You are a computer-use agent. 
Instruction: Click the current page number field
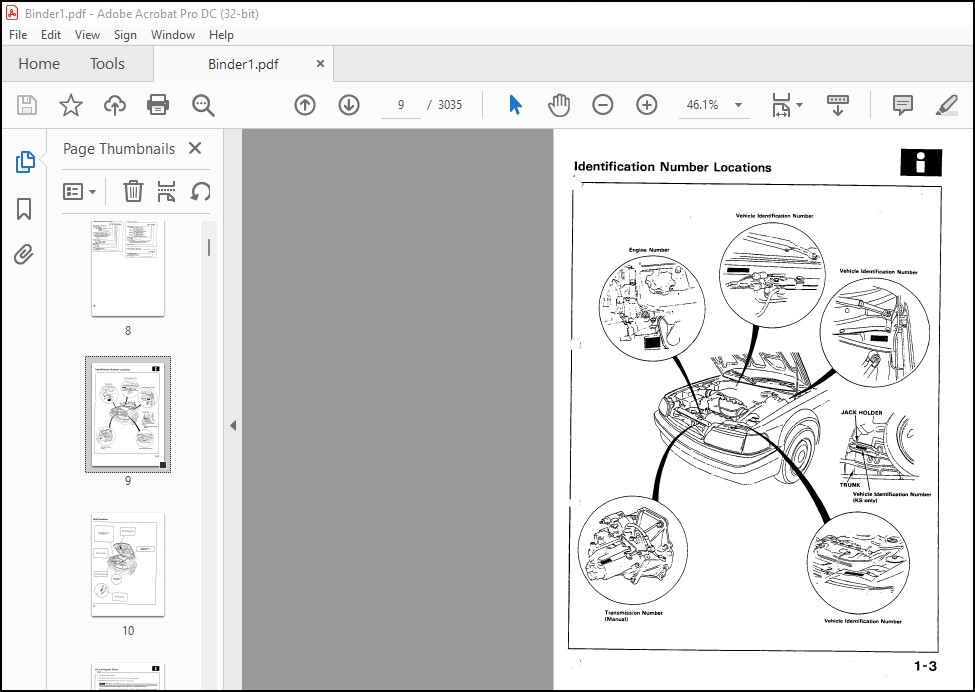point(401,105)
